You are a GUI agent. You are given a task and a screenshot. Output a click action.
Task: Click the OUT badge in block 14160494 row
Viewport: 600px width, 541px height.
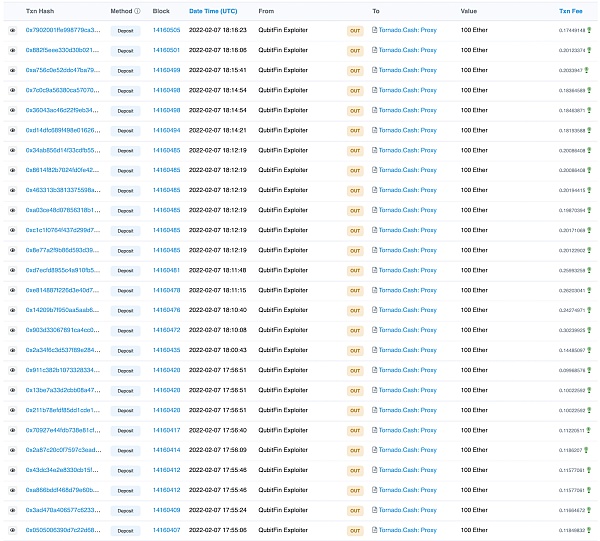tap(355, 130)
